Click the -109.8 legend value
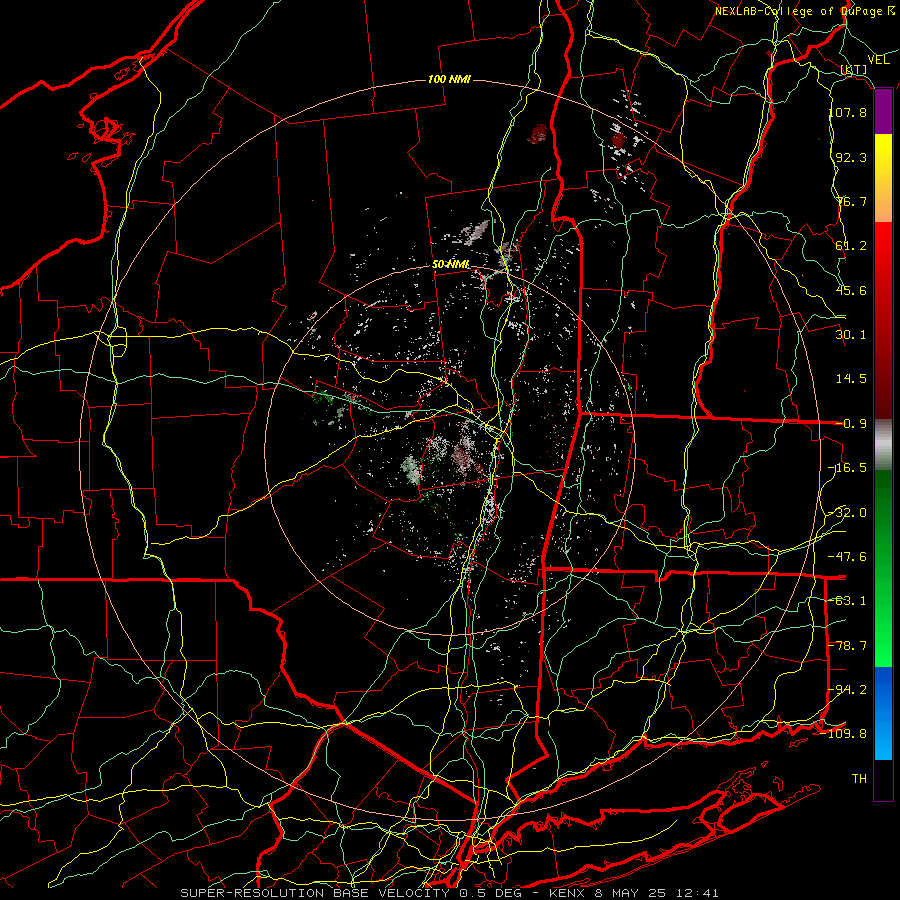 844,734
